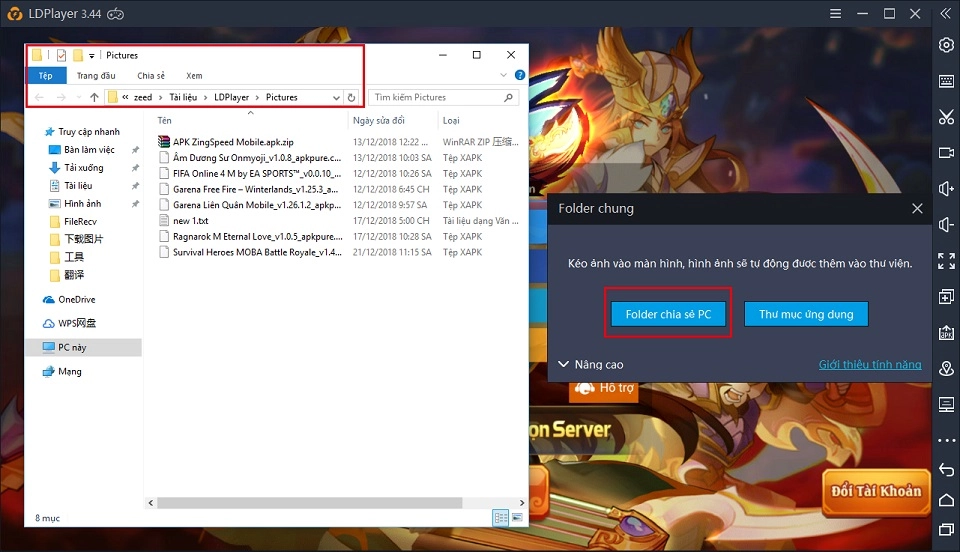960x552 pixels.
Task: Expand the Explorer ribbon chevron
Action: [503, 76]
